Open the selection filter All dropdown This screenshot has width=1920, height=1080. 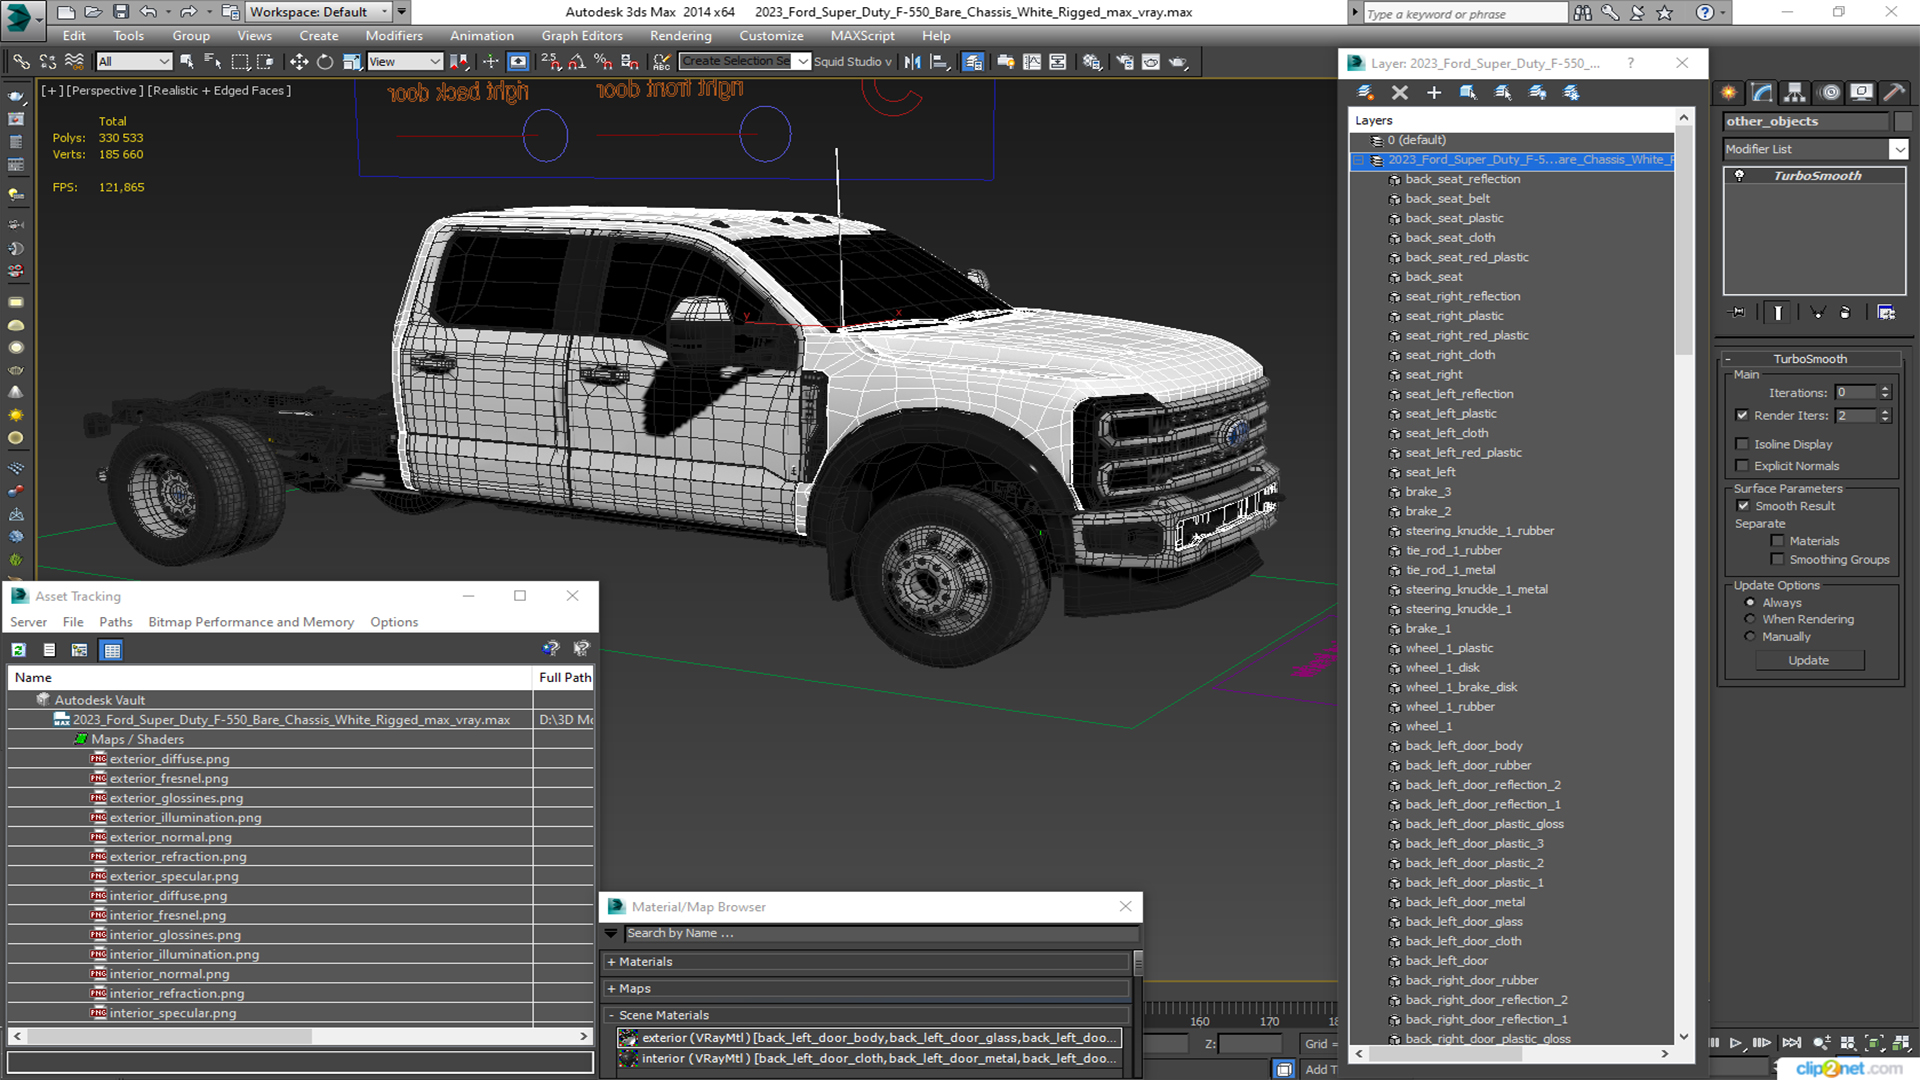134,62
